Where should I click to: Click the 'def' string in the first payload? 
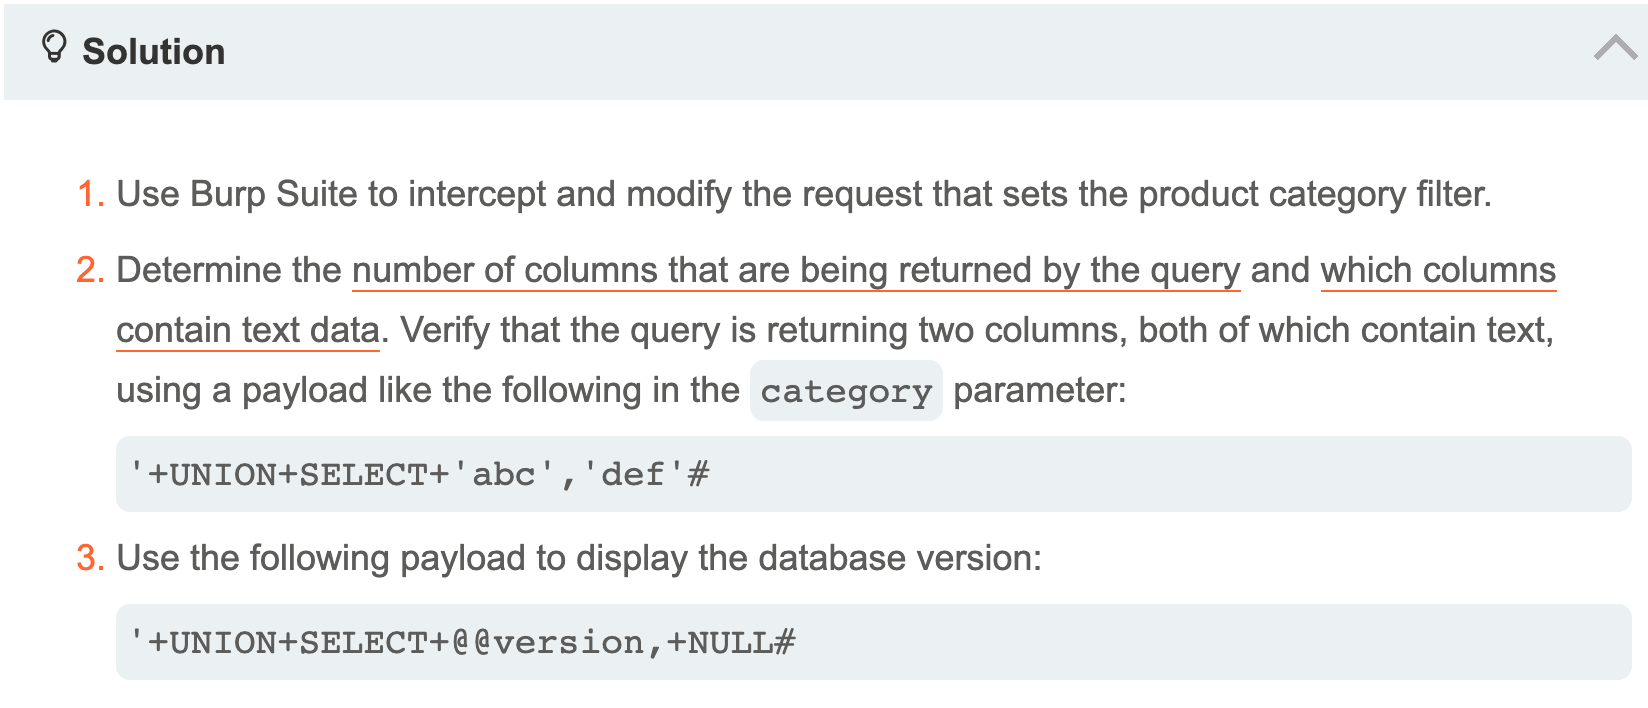(x=632, y=474)
